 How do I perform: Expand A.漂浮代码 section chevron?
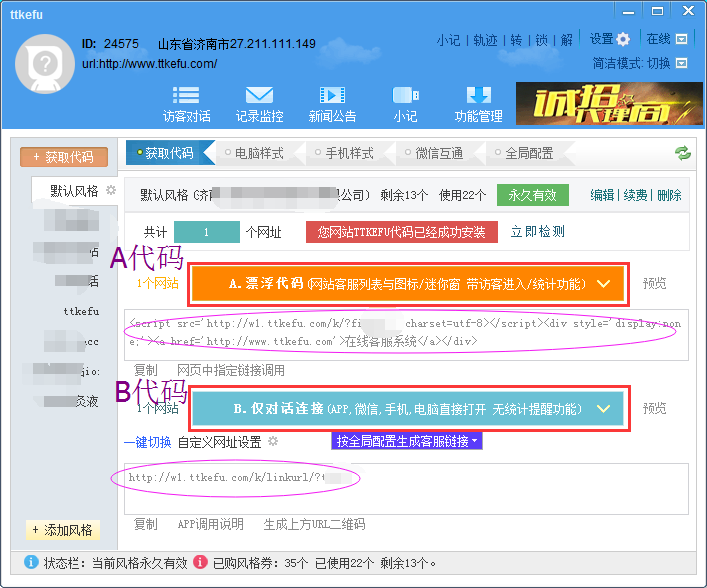(x=603, y=284)
